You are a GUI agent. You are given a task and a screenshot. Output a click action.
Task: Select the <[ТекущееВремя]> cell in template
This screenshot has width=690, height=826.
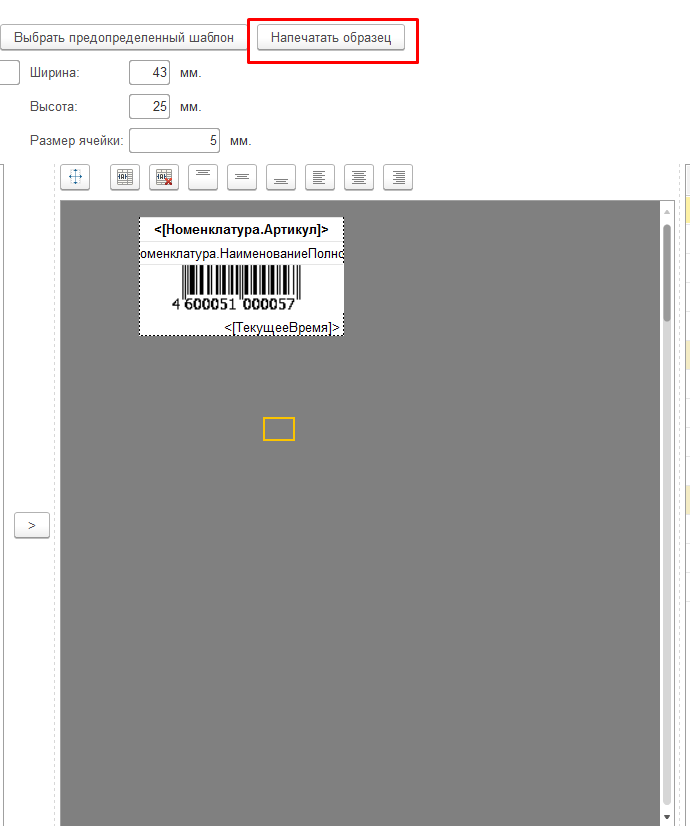[282, 328]
